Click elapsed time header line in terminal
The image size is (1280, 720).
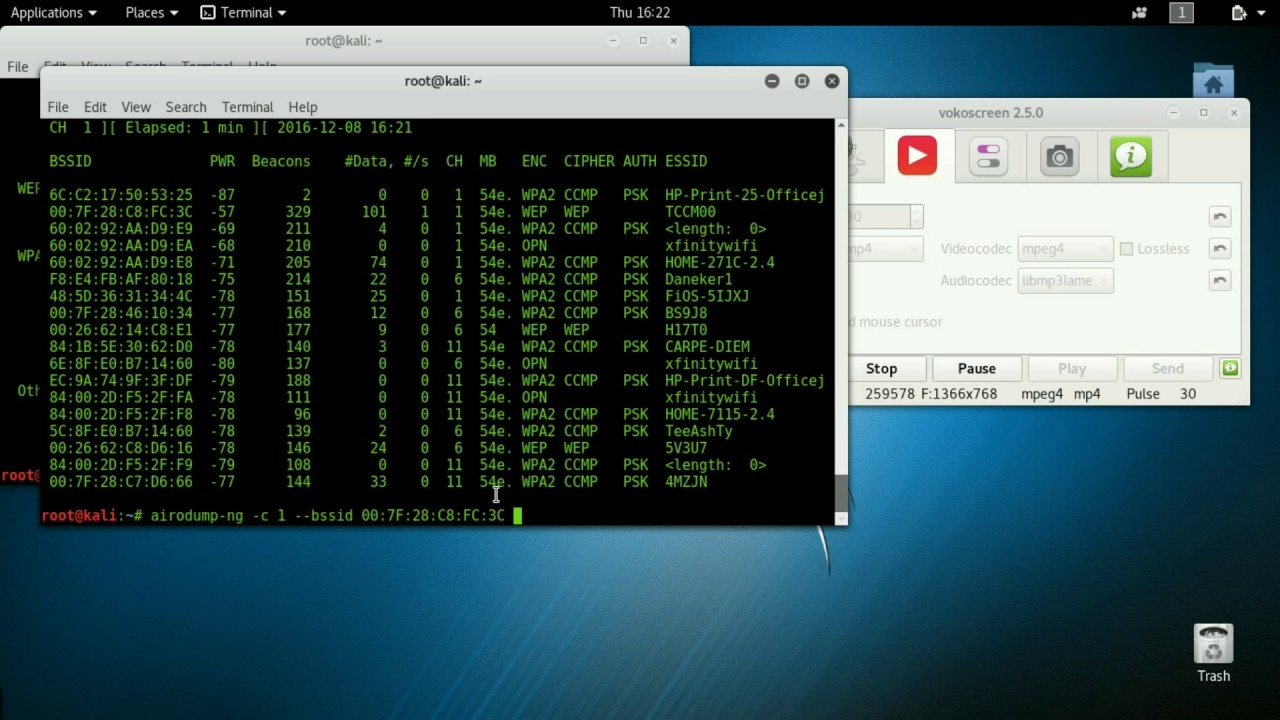point(230,128)
